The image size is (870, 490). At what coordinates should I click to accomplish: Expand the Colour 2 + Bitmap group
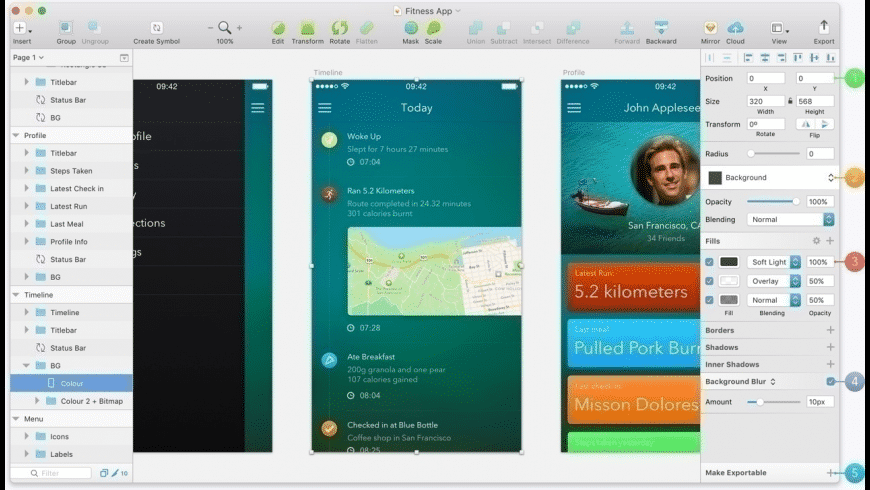[x=37, y=401]
